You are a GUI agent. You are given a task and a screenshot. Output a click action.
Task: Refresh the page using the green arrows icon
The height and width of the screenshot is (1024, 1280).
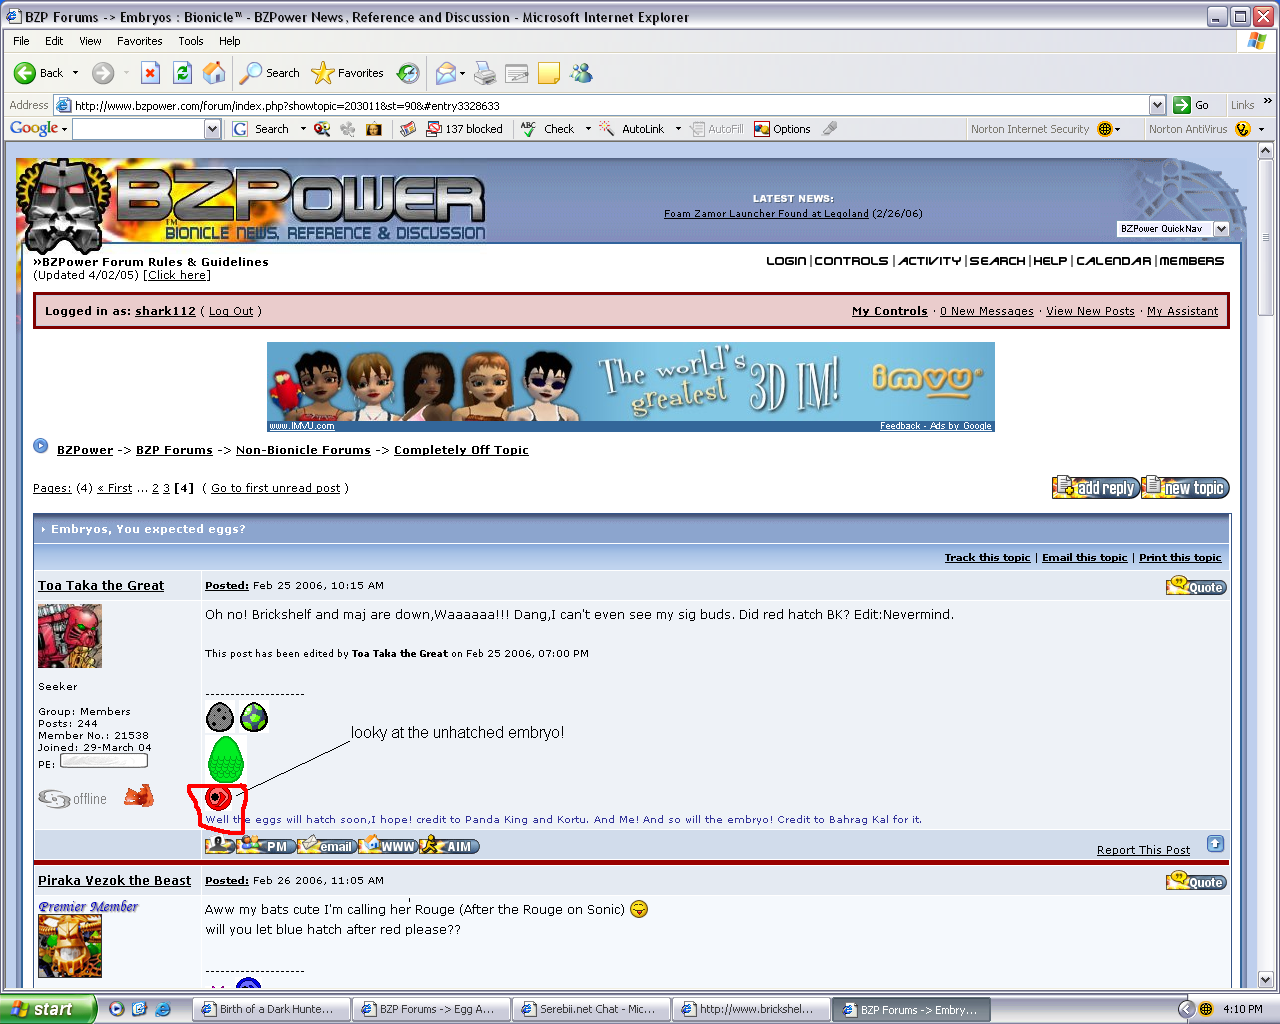coord(182,73)
